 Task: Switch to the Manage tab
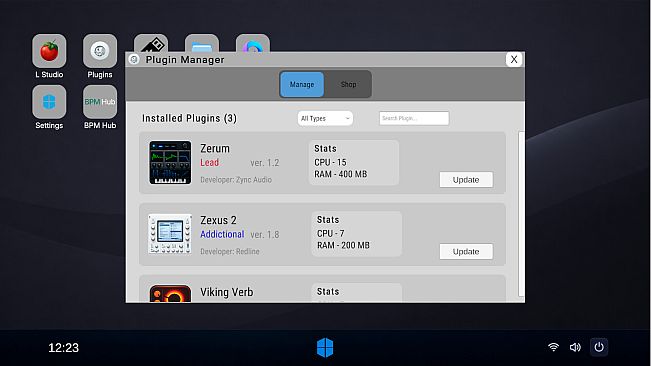coord(302,84)
